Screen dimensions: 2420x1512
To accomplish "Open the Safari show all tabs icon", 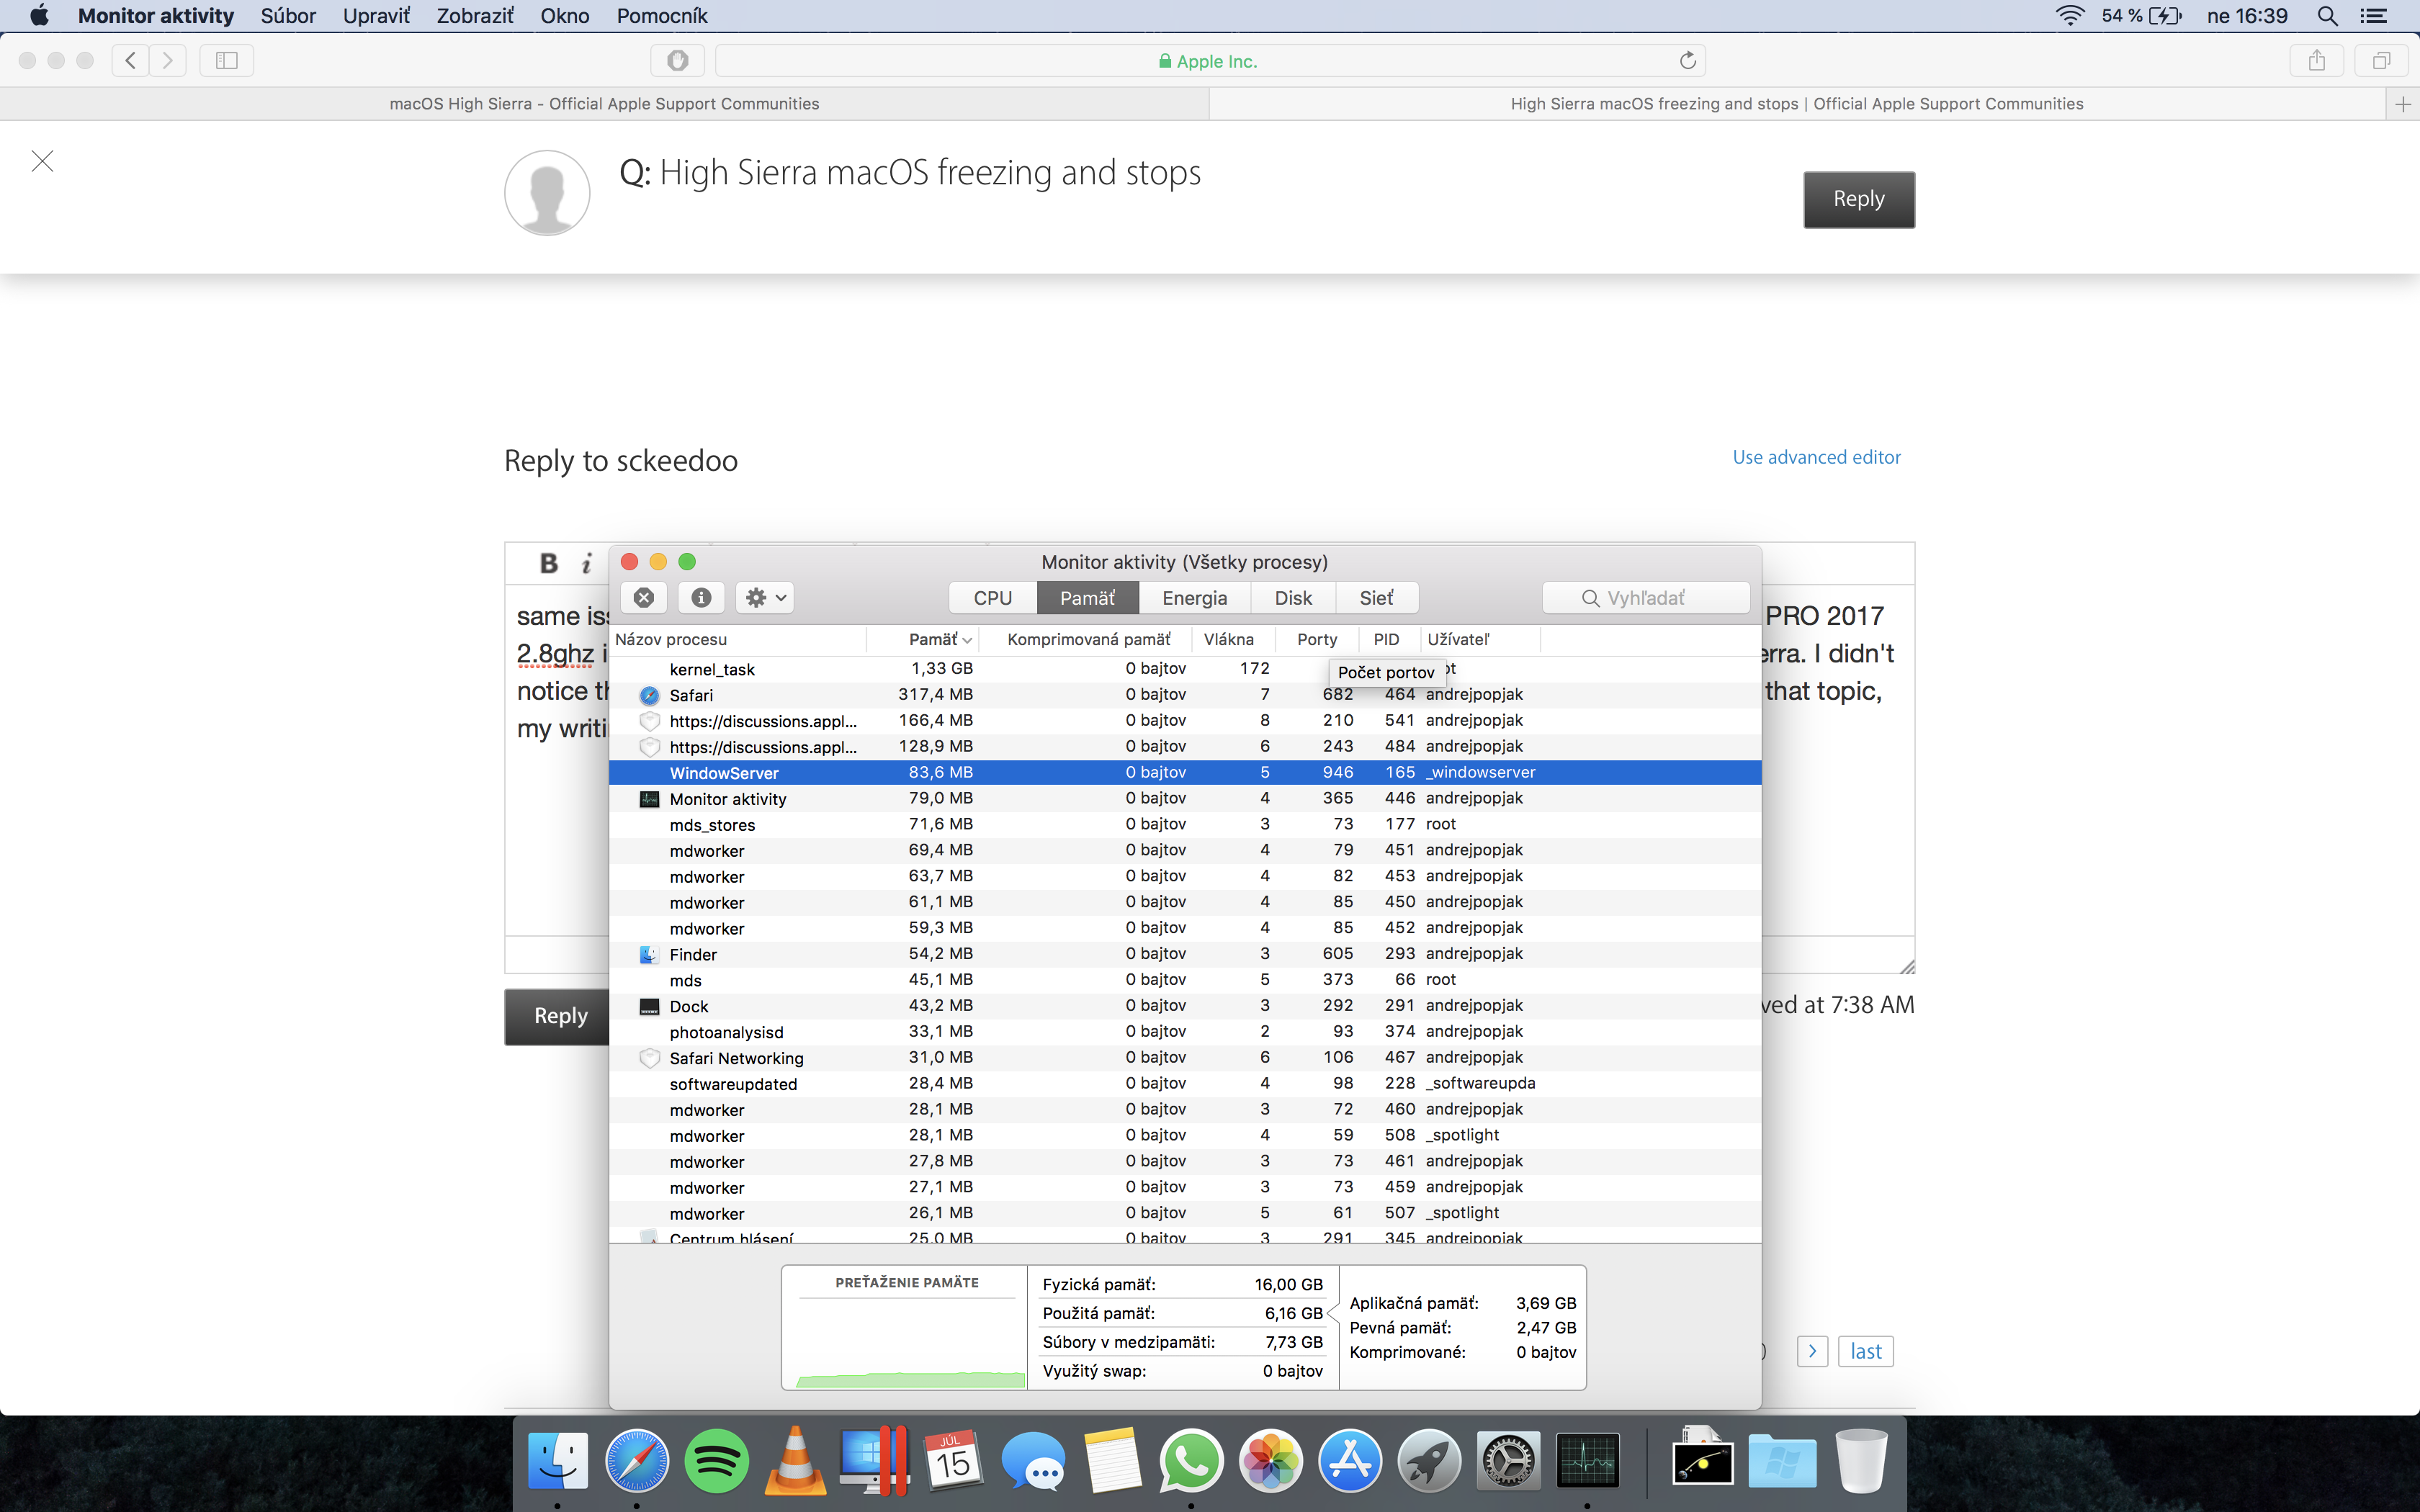I will pos(2381,60).
